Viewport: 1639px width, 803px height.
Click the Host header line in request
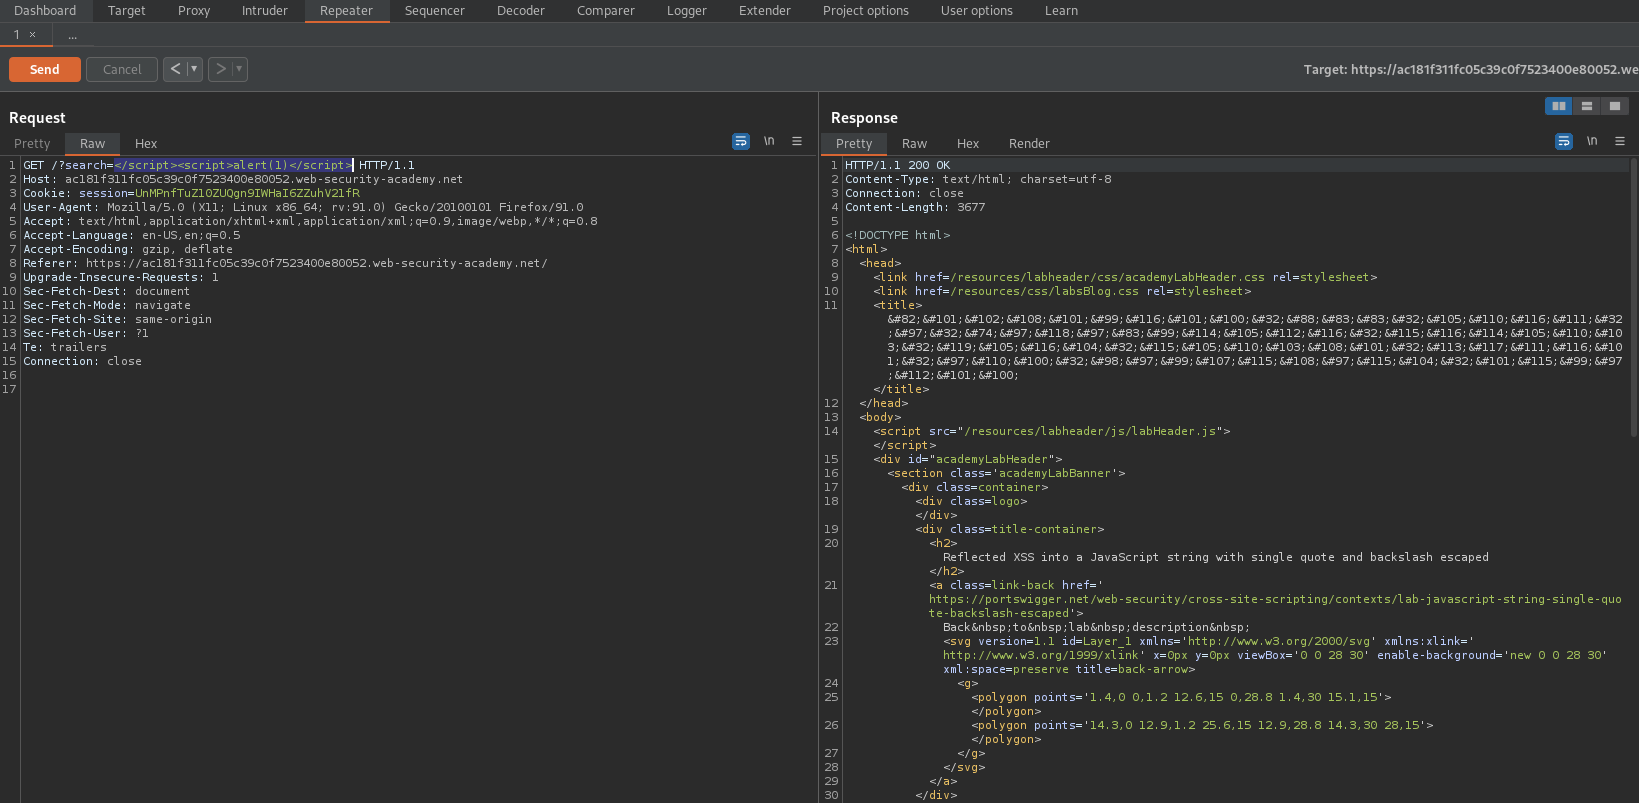(243, 179)
